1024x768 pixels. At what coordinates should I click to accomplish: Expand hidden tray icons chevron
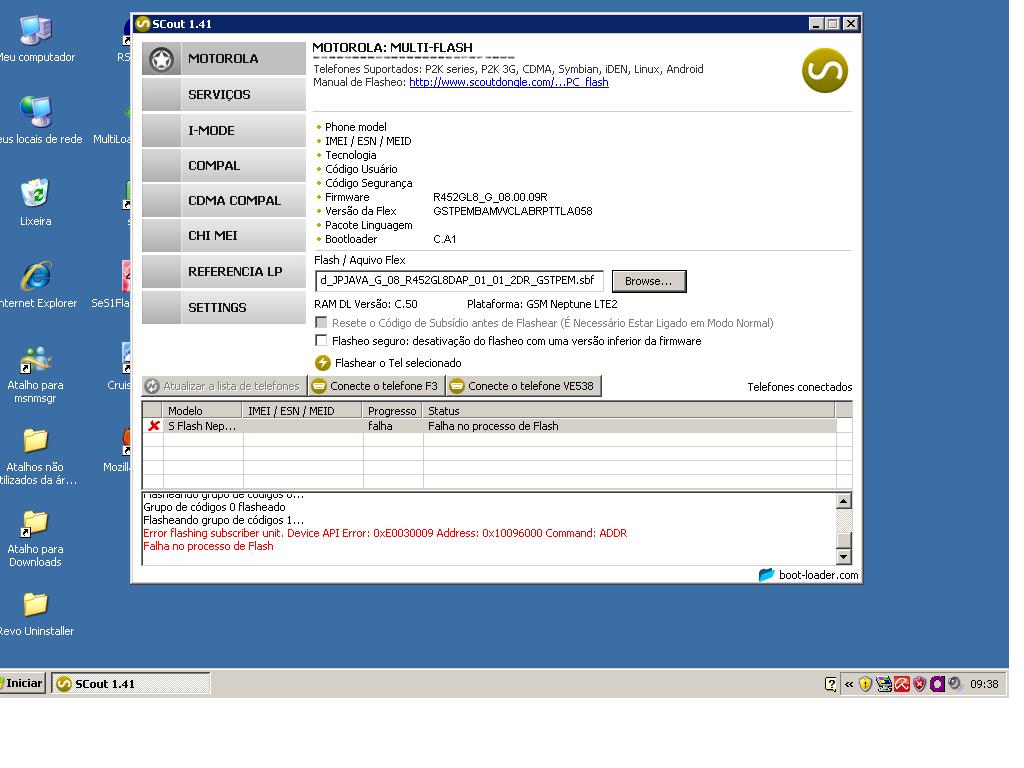[848, 684]
